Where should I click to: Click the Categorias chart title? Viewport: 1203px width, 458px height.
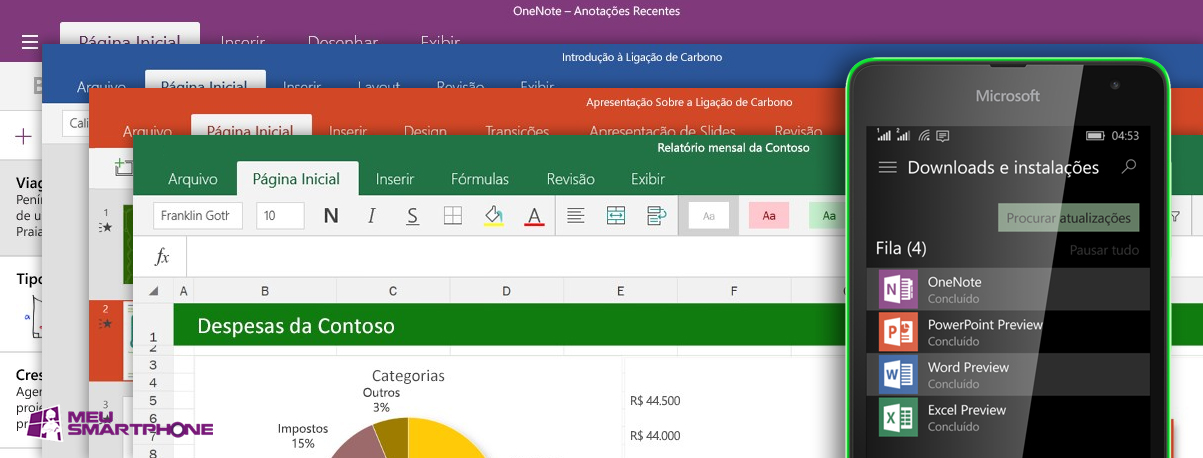click(x=408, y=376)
